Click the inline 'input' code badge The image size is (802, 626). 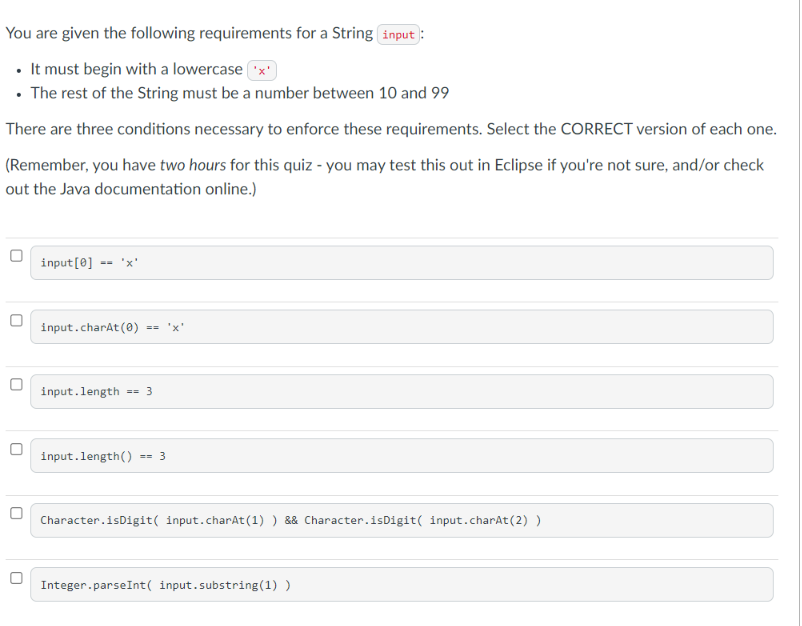pyautogui.click(x=398, y=33)
